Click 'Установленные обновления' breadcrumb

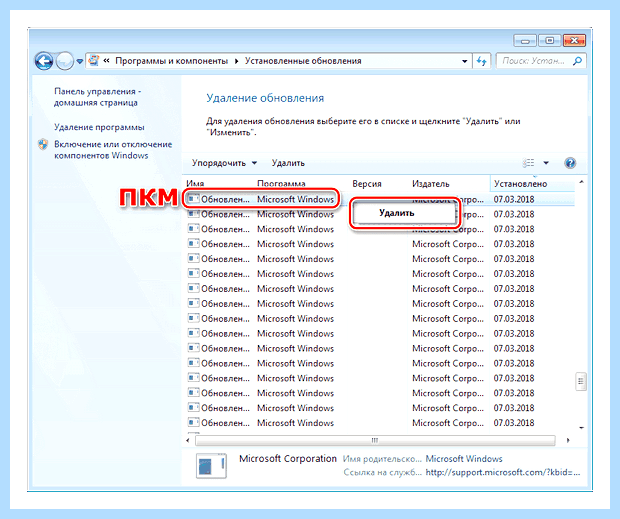(303, 61)
